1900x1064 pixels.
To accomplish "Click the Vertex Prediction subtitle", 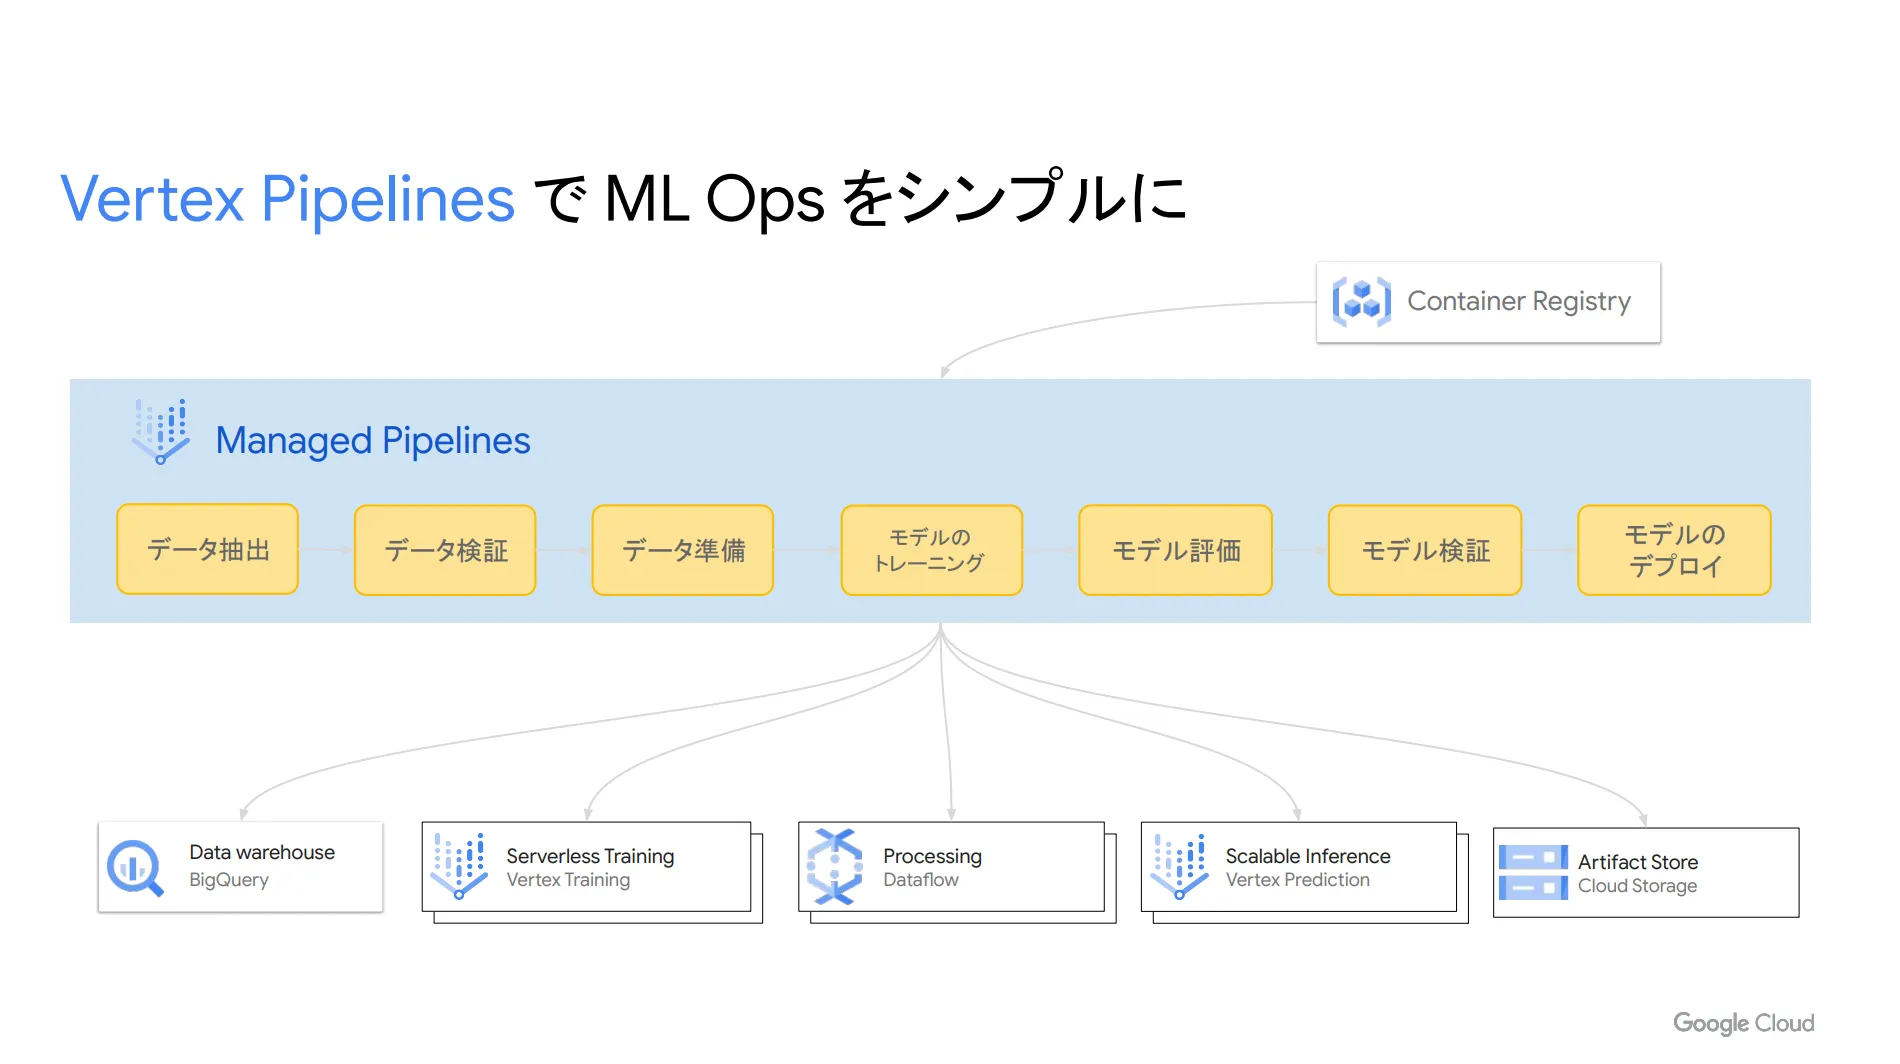I will click(1298, 880).
